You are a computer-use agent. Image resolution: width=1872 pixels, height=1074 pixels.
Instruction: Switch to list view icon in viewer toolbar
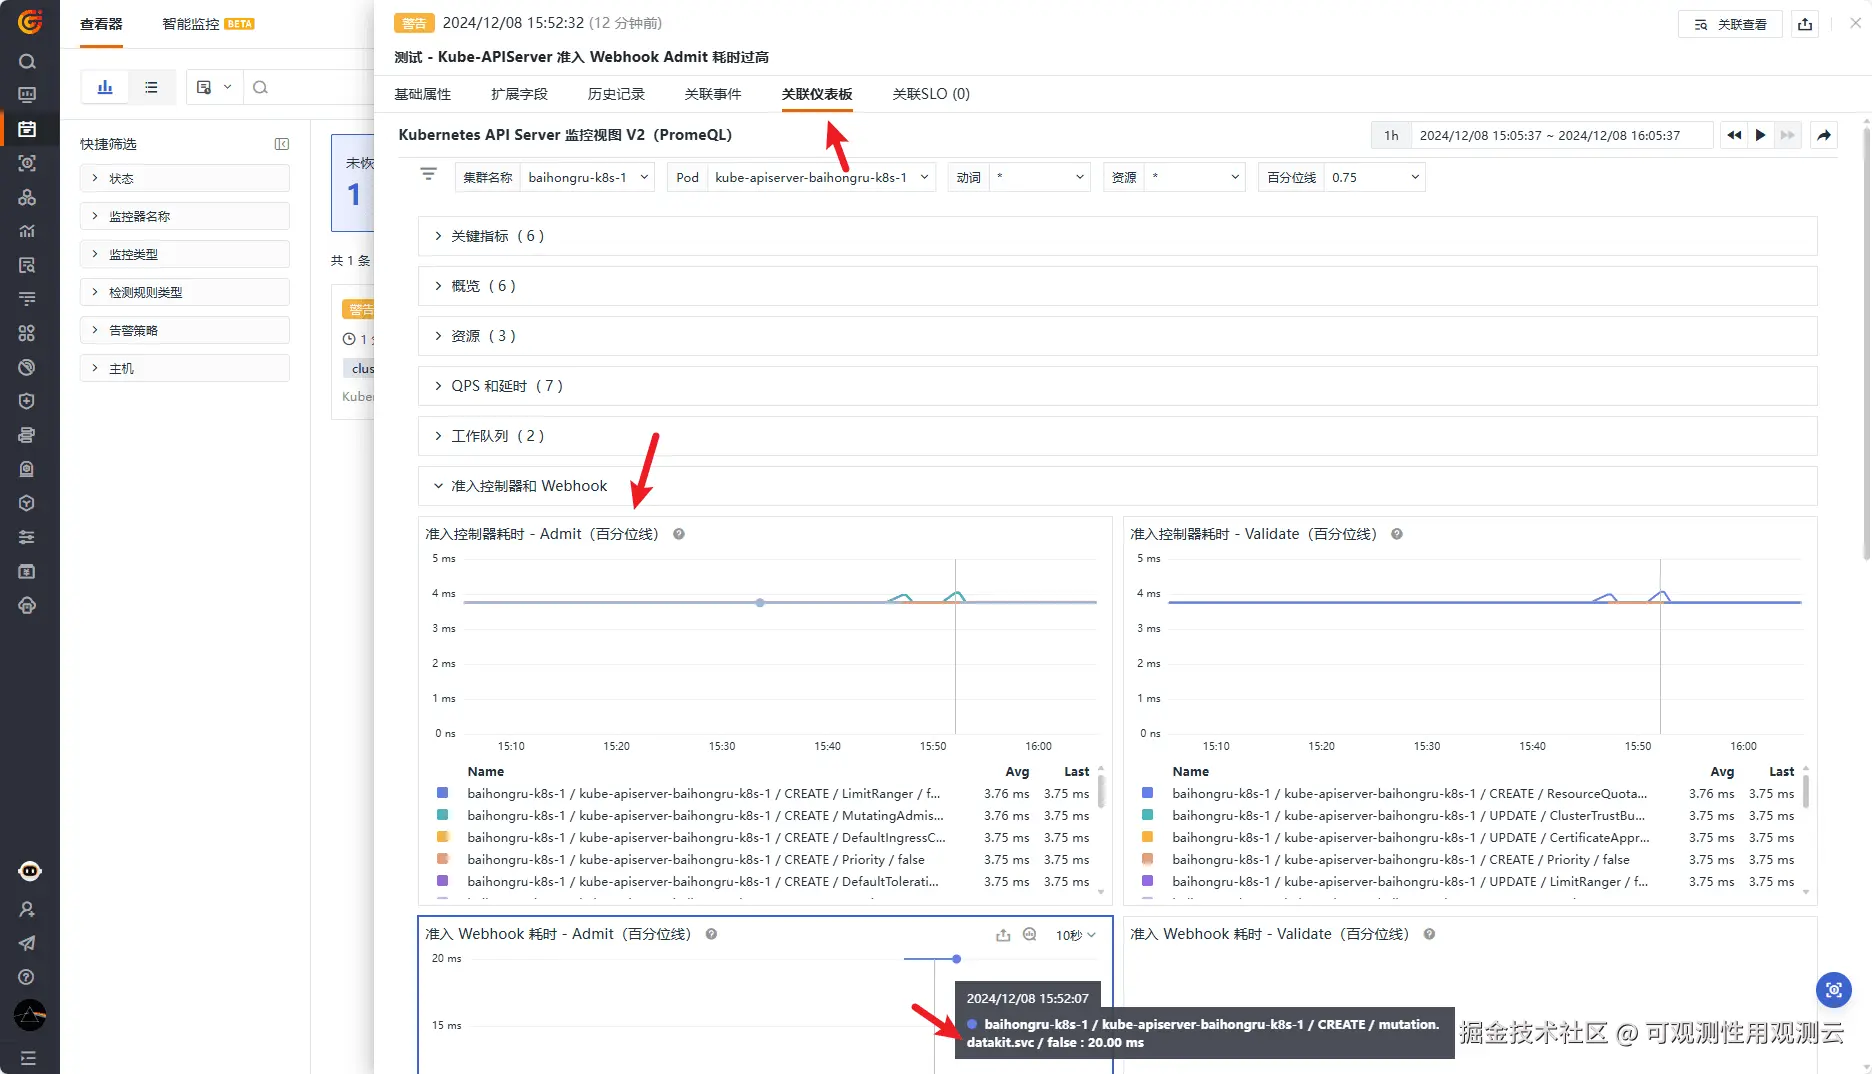point(151,87)
